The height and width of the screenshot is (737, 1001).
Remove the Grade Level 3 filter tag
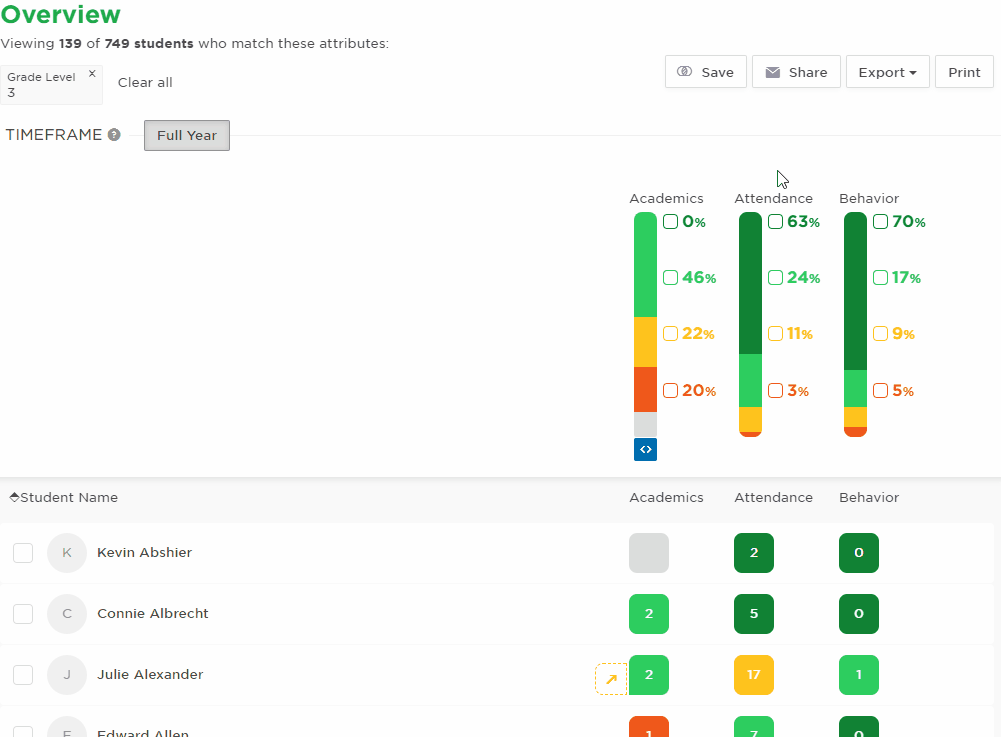pyautogui.click(x=92, y=73)
